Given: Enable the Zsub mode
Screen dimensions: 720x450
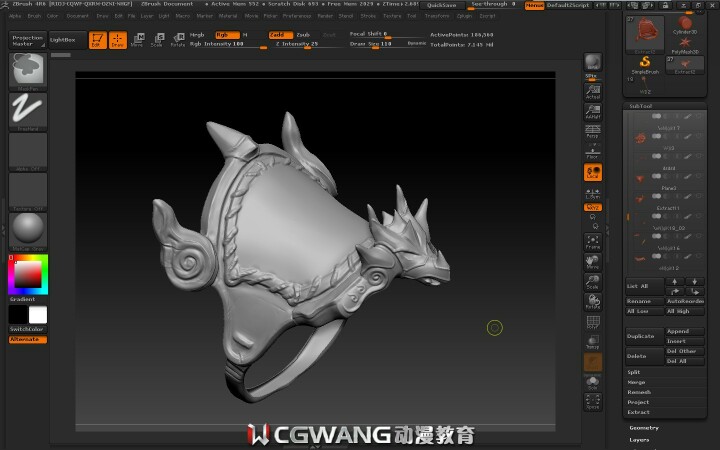Looking at the screenshot, I should (303, 35).
